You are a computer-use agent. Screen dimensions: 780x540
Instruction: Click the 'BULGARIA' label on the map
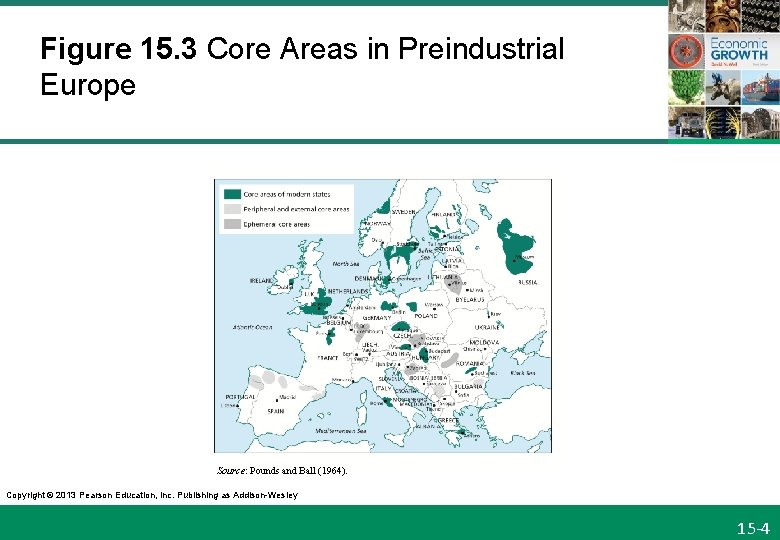[468, 386]
